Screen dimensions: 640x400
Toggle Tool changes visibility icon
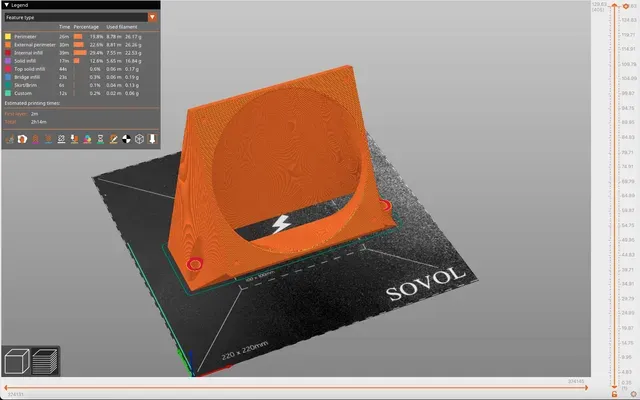pos(74,139)
